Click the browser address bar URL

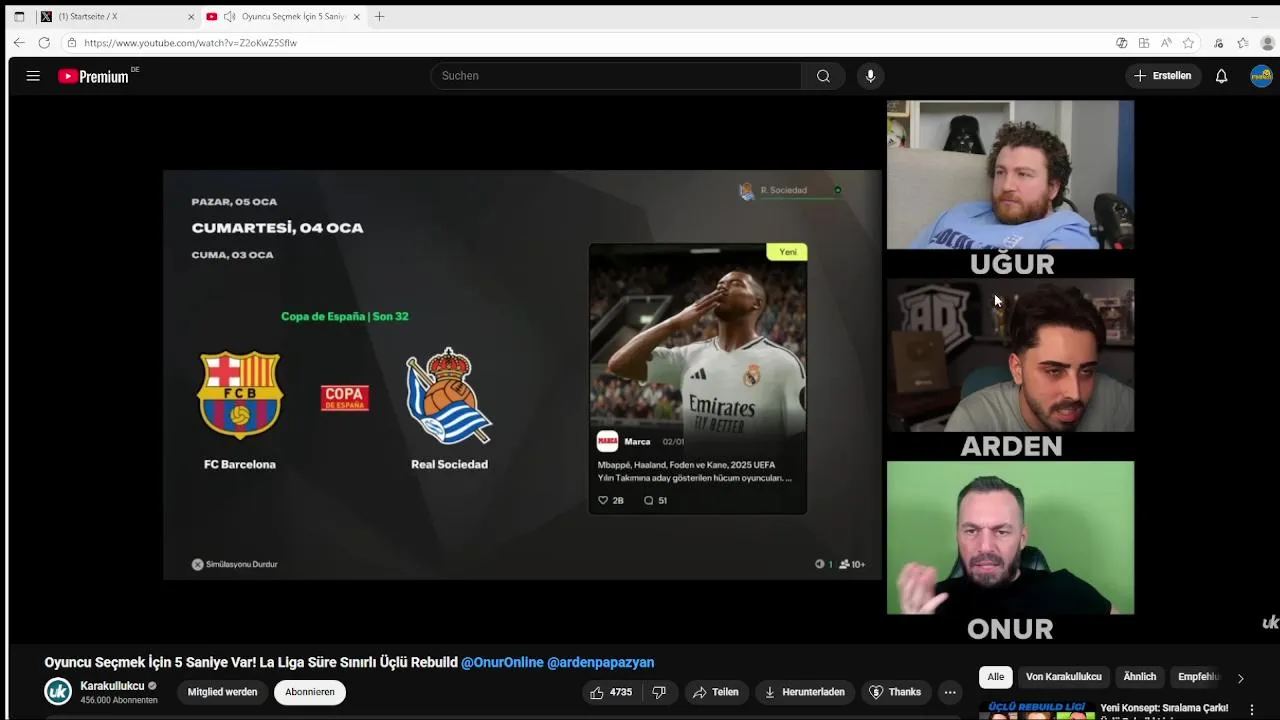click(x=190, y=43)
